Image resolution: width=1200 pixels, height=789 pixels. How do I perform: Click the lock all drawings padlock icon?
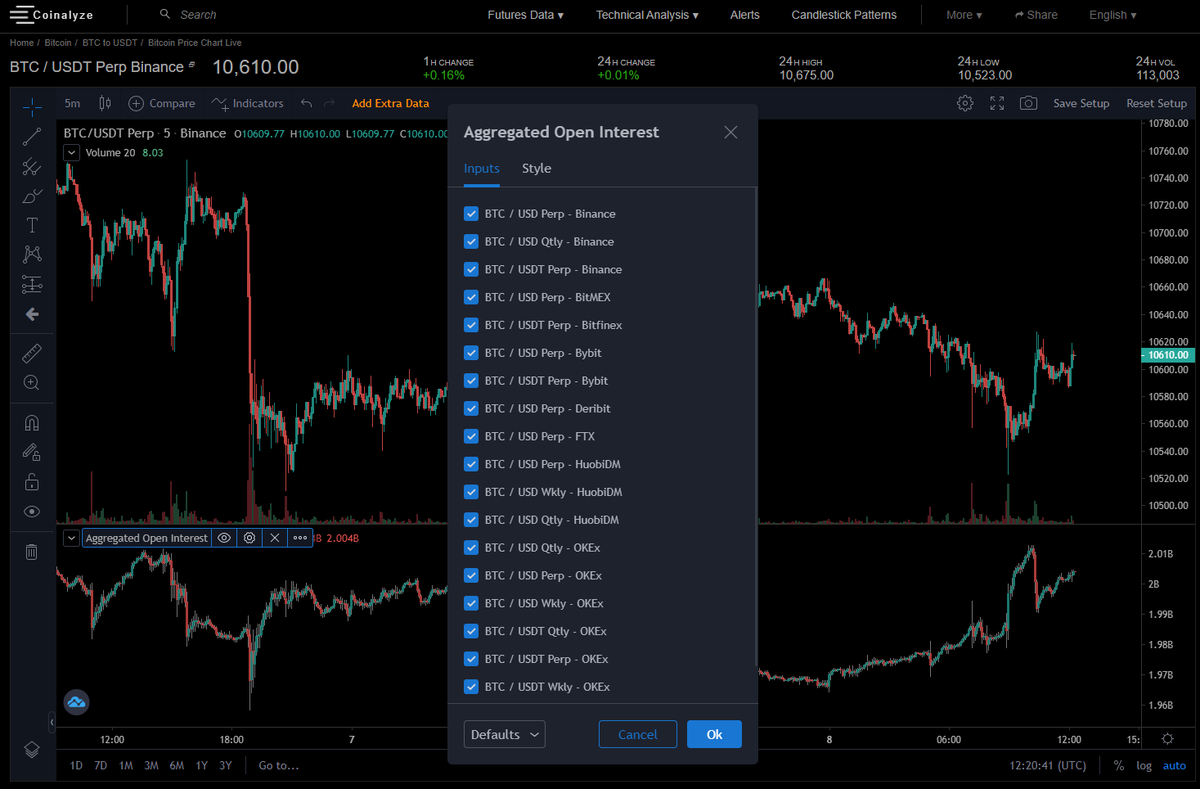point(32,482)
